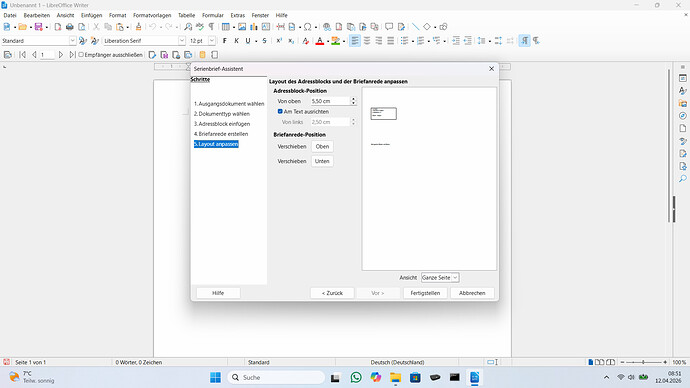Click the Superscript icon
This screenshot has width=690, height=388.
coord(279,41)
